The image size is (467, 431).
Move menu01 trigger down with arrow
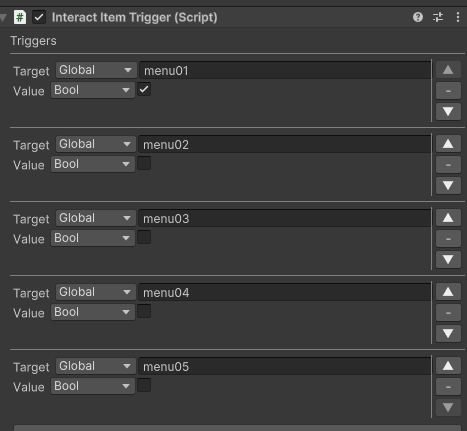(448, 111)
